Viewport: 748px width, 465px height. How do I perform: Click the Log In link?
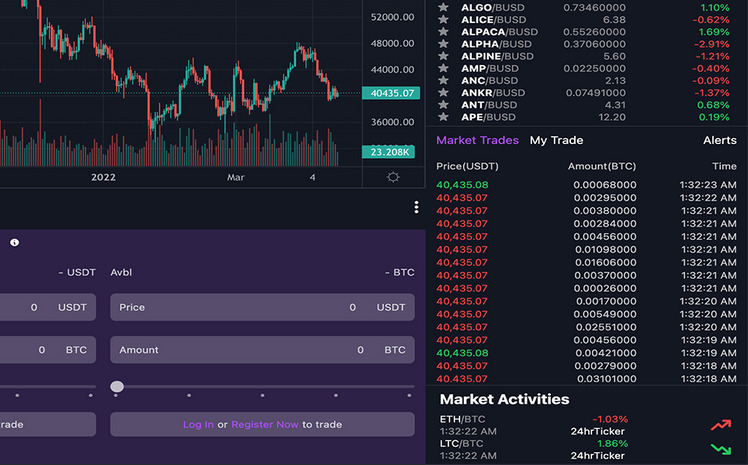tap(198, 424)
